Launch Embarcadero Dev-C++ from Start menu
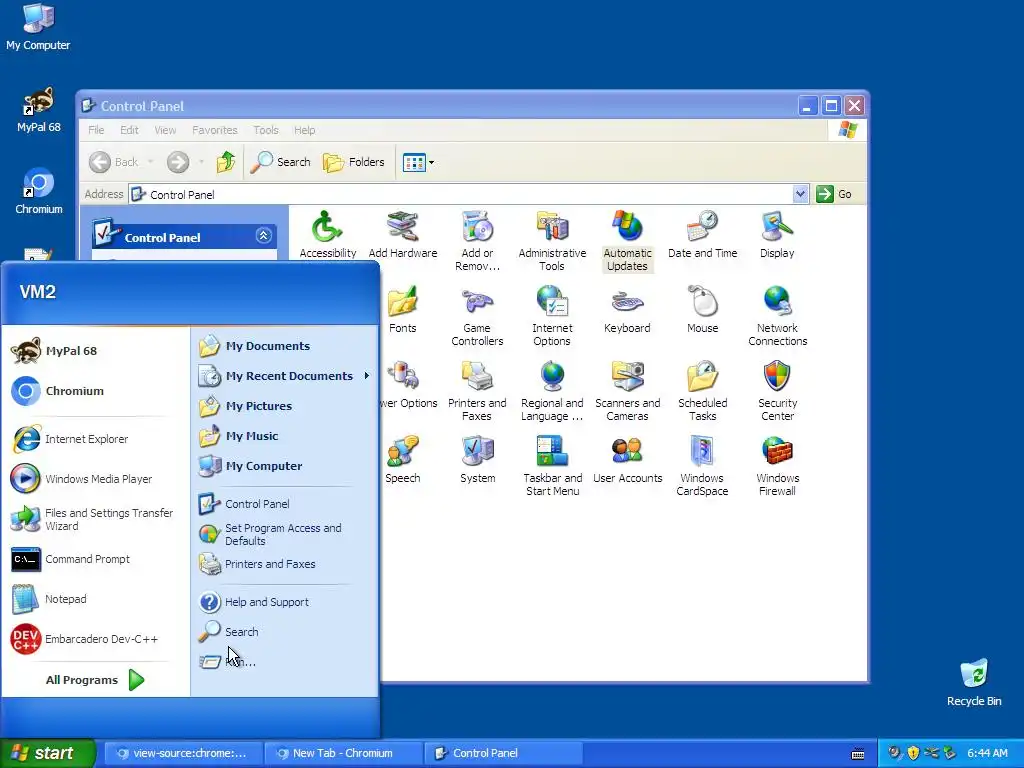This screenshot has width=1024, height=768. pos(95,639)
